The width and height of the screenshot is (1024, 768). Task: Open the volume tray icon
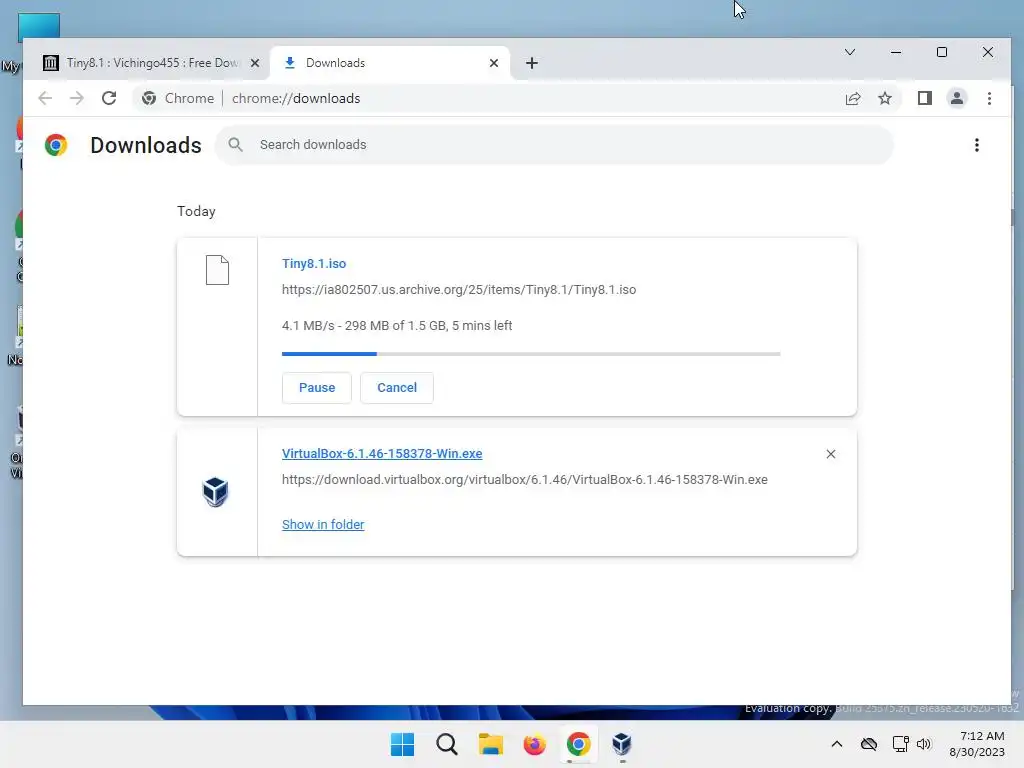click(923, 744)
